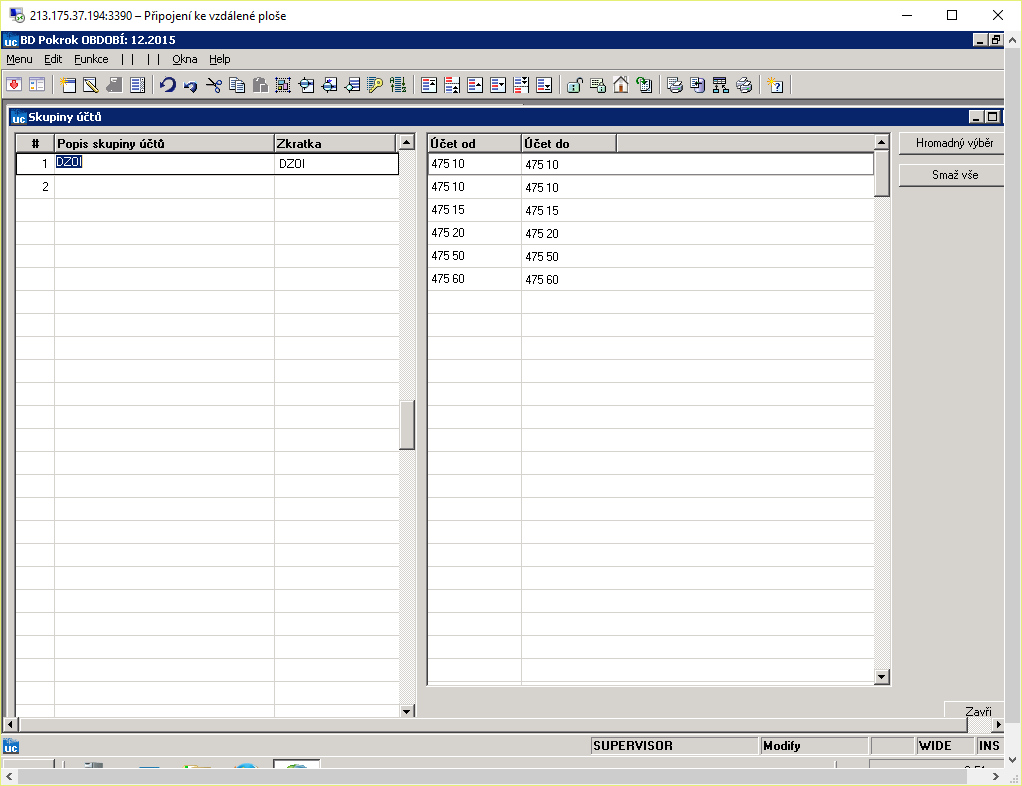Click the Účet do column header

568,143
